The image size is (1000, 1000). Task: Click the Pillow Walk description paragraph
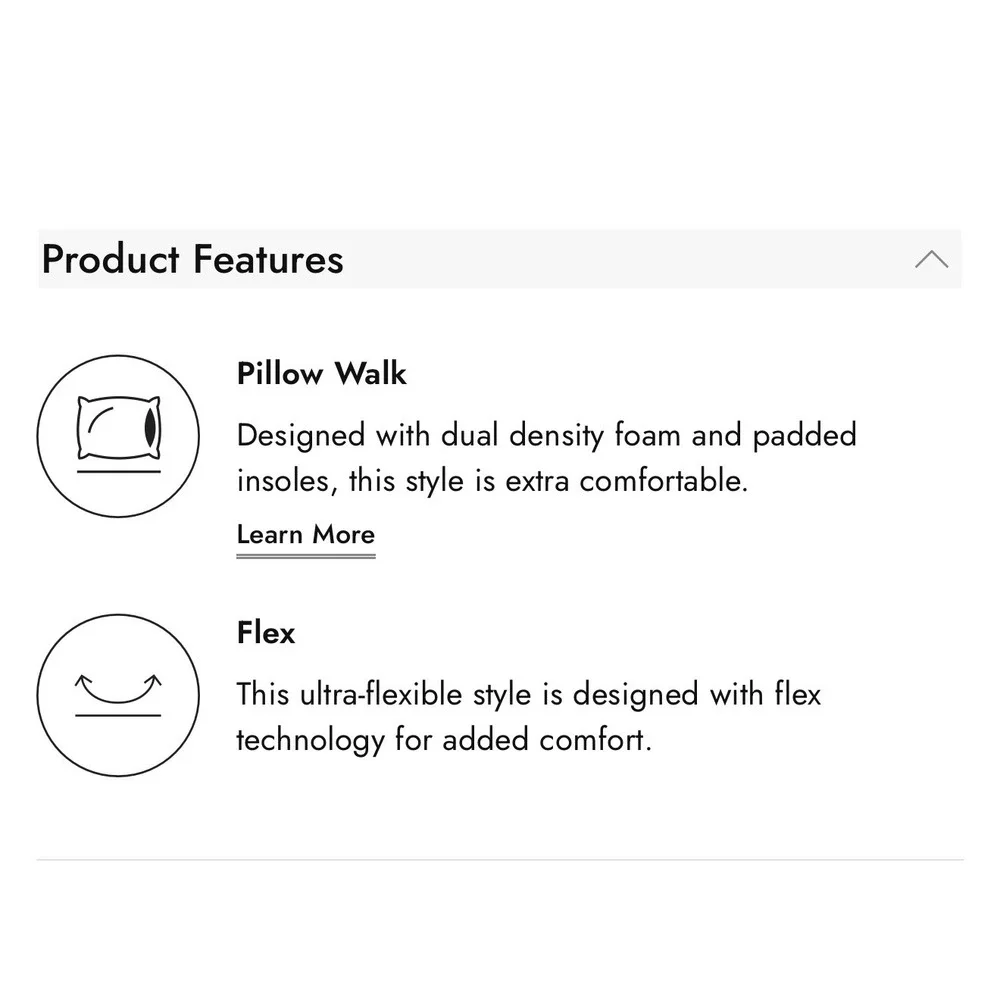tap(547, 458)
